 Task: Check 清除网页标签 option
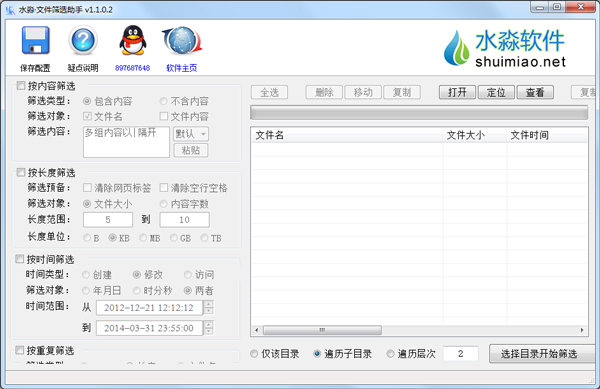point(87,187)
